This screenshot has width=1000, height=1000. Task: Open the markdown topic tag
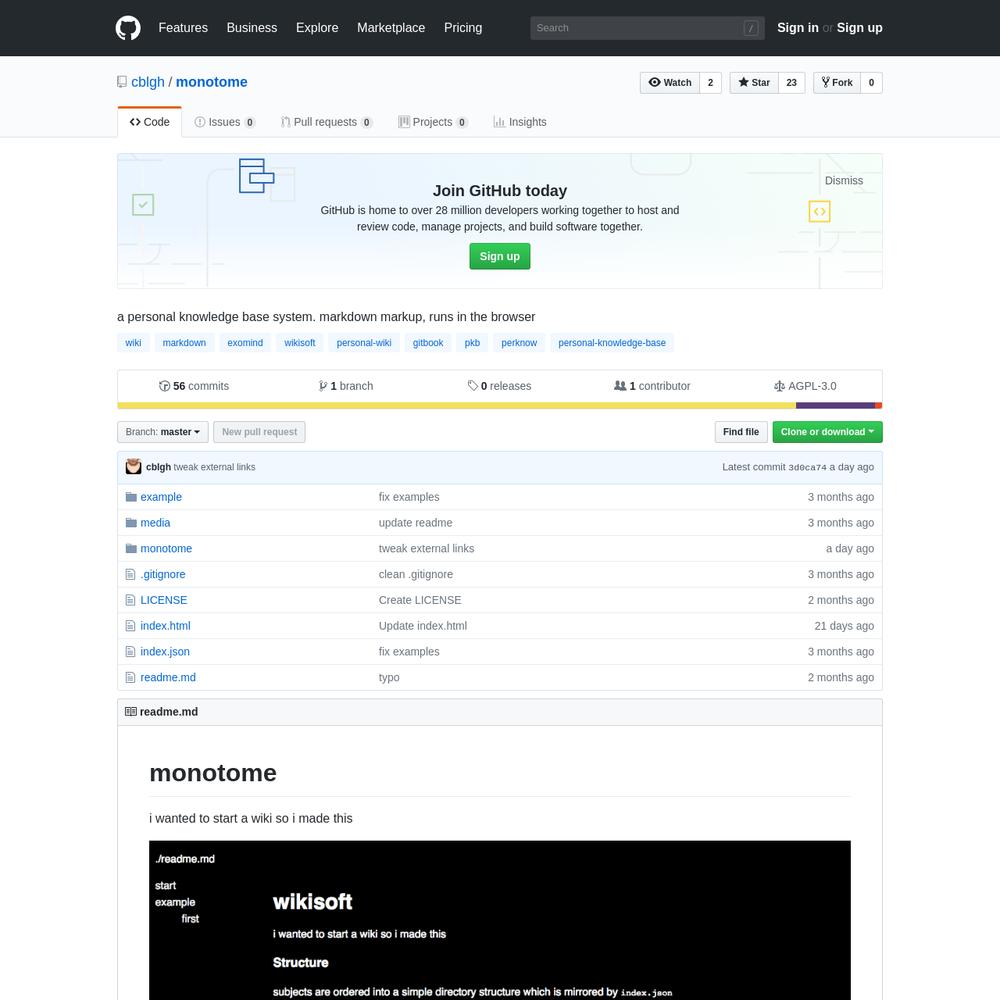(184, 342)
